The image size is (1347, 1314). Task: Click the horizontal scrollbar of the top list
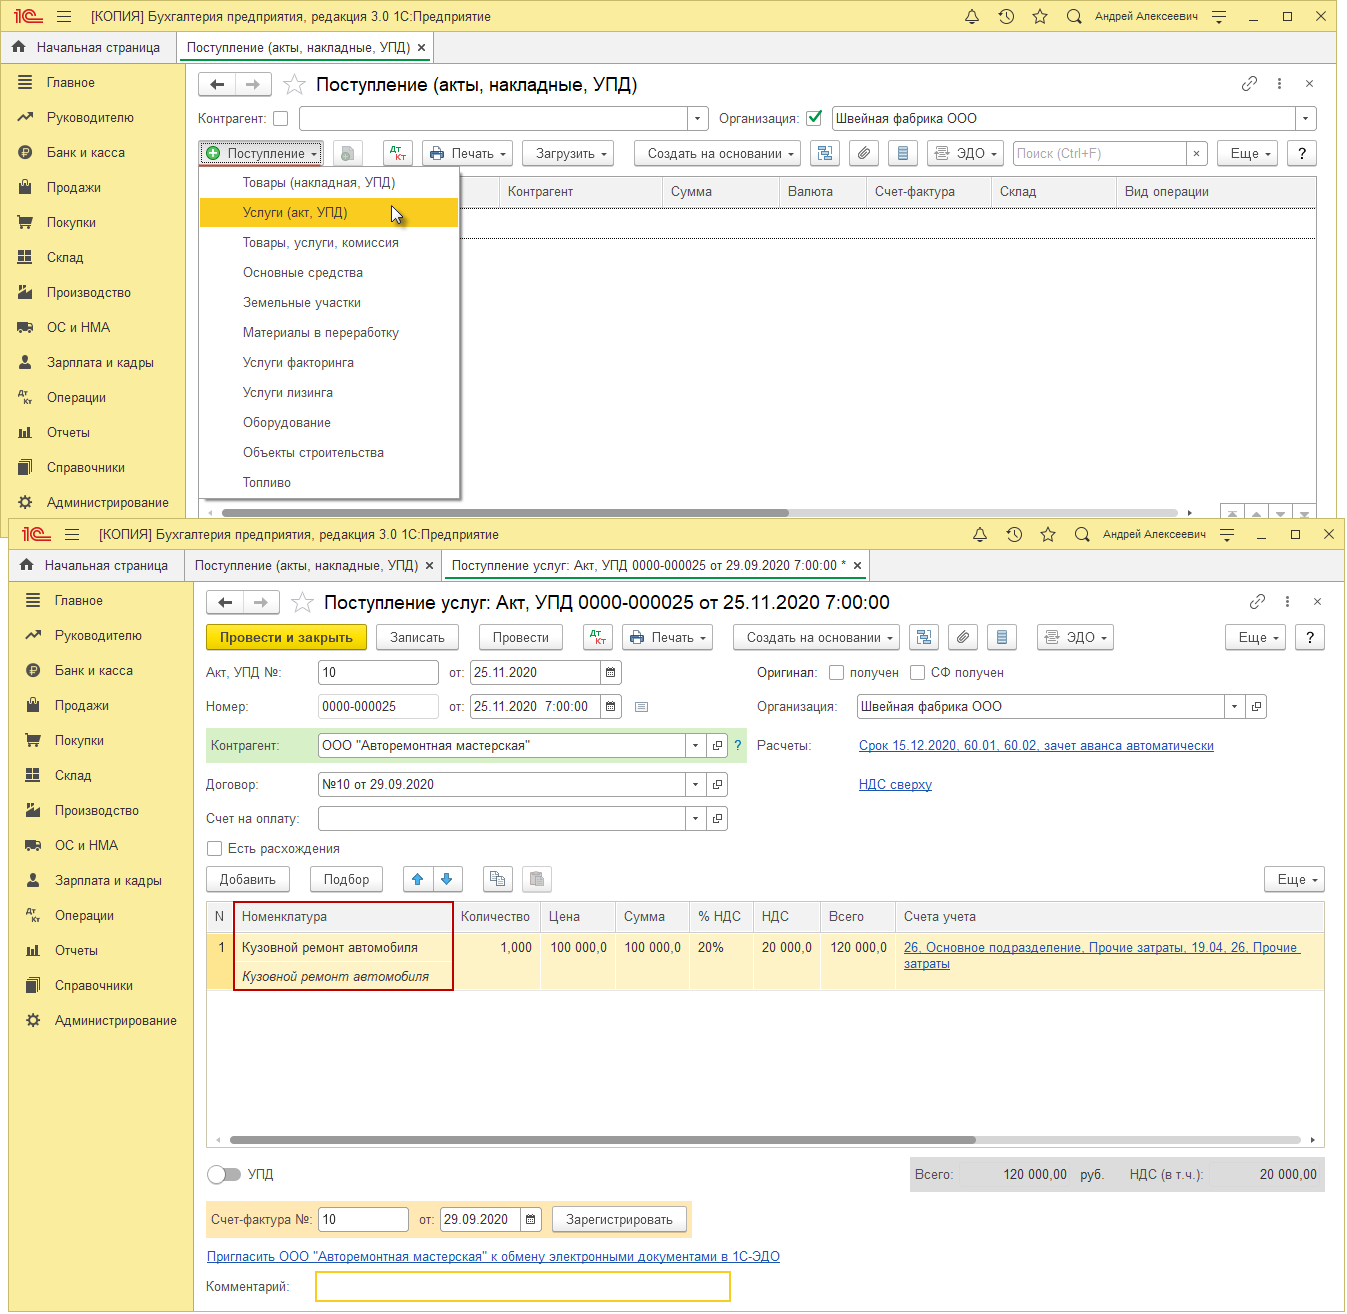[x=503, y=512]
